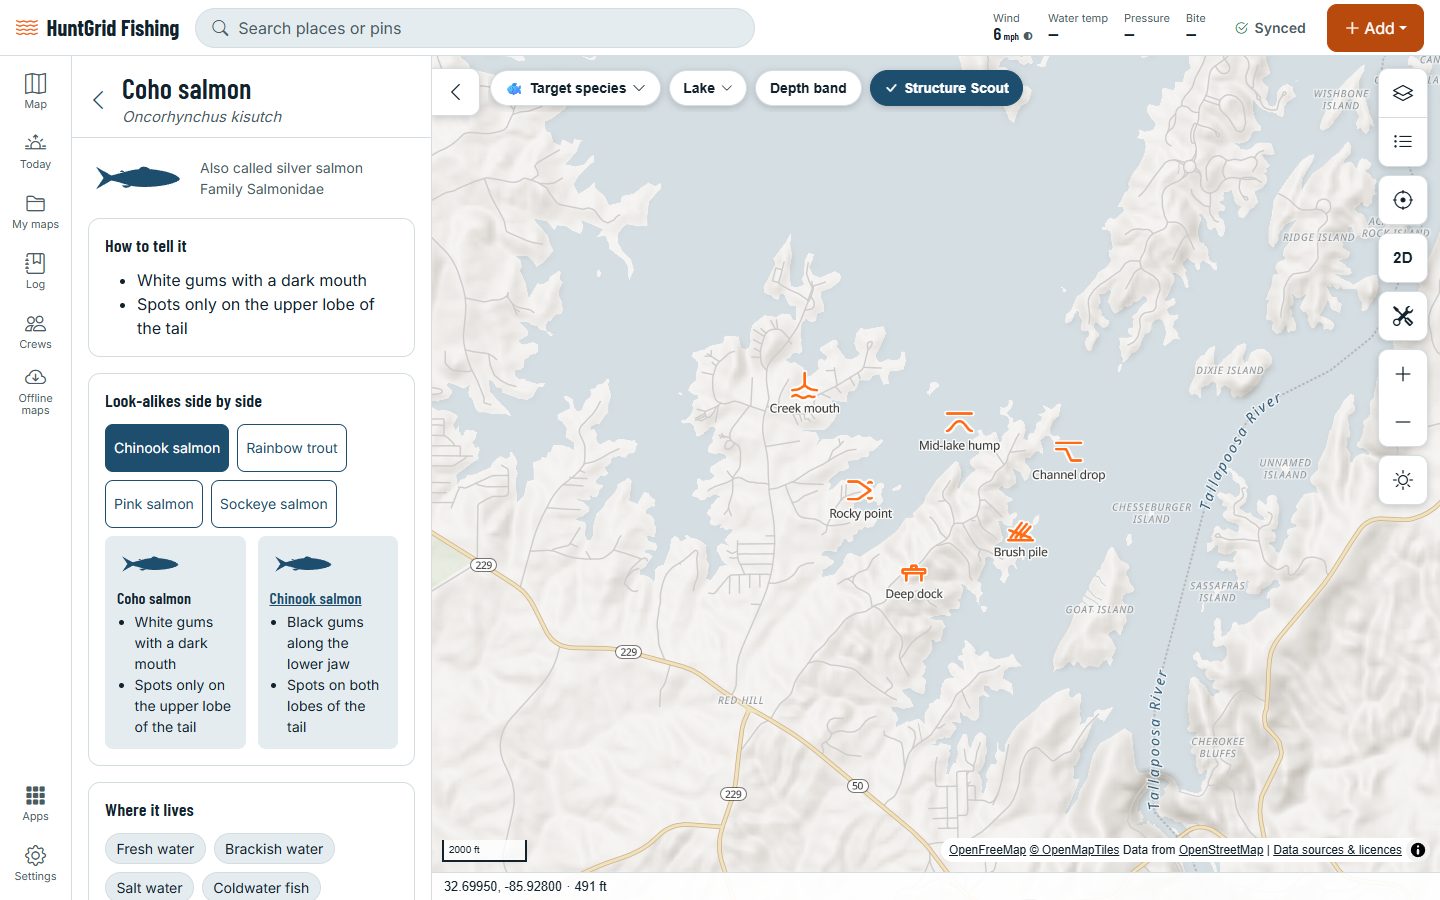Switch map brightness theme
Viewport: 1440px width, 900px height.
click(1403, 480)
